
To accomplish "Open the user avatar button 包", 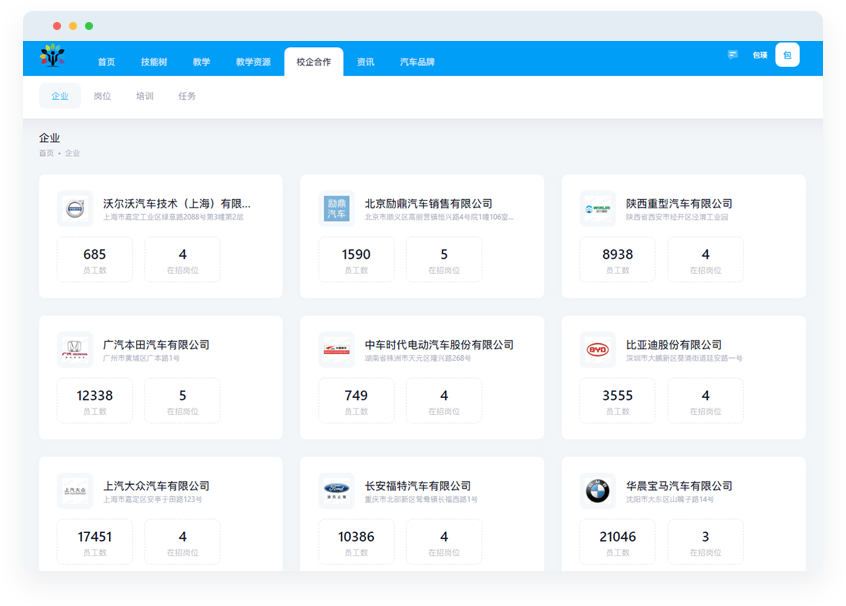I will [787, 55].
